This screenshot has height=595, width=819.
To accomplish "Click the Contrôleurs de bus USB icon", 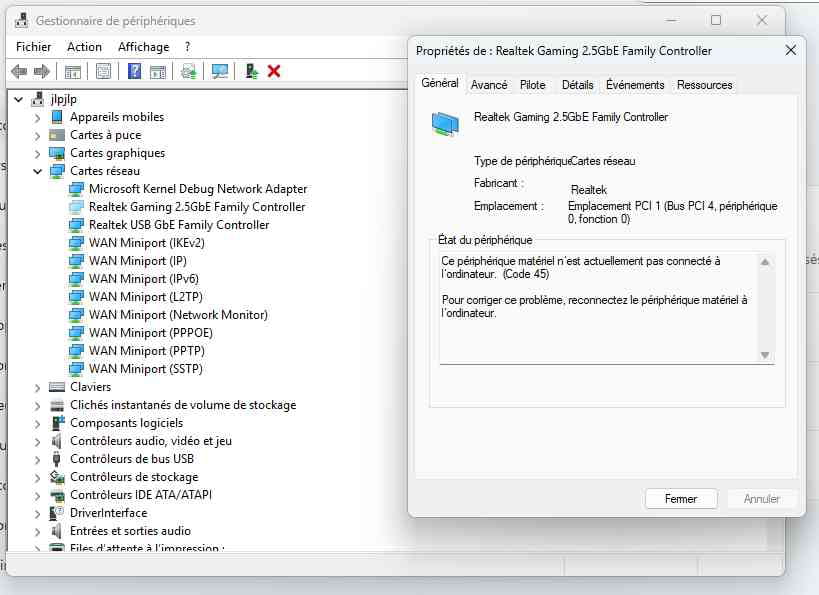I will pyautogui.click(x=58, y=459).
